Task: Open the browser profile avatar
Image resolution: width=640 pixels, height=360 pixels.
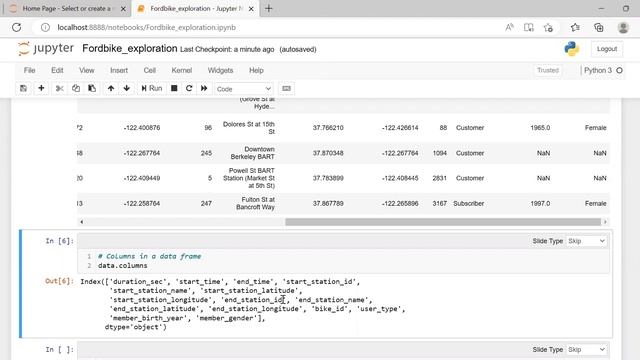Action: coord(623,27)
